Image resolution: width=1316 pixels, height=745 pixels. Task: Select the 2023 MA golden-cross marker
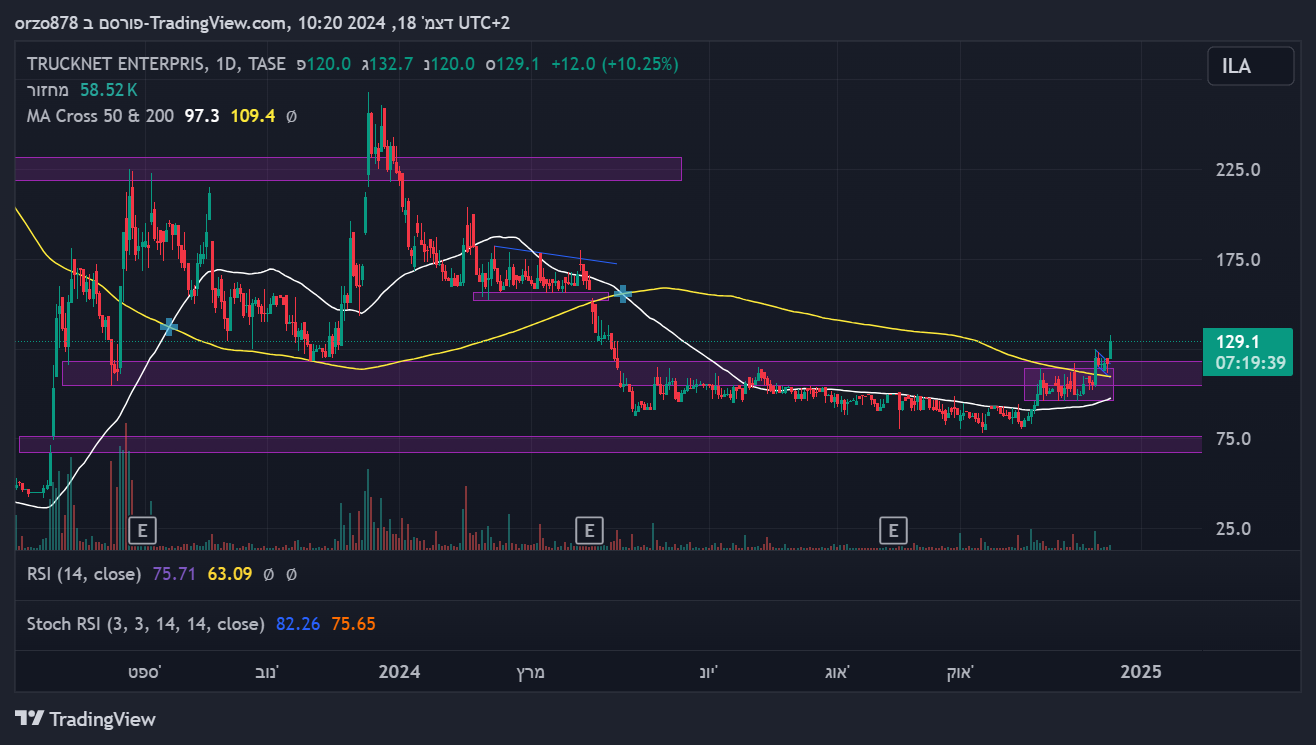point(169,326)
